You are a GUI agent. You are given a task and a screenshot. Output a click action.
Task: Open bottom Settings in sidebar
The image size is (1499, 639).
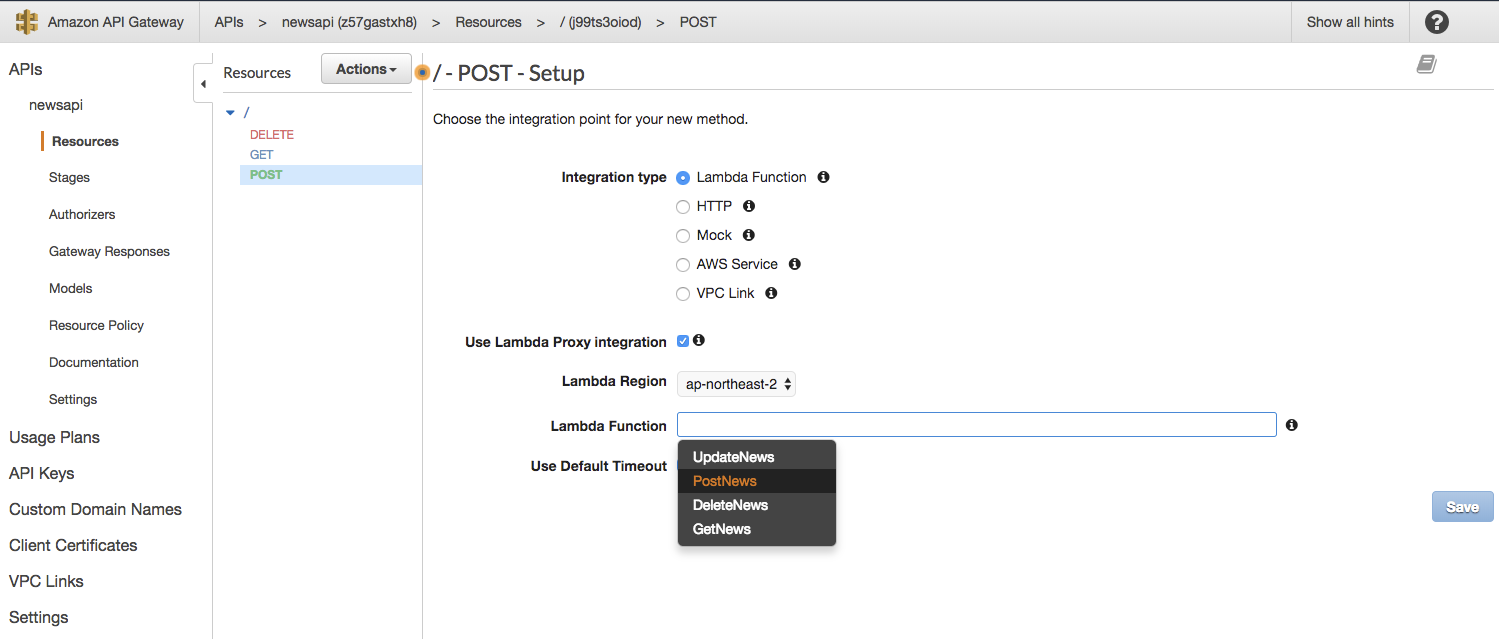(38, 617)
